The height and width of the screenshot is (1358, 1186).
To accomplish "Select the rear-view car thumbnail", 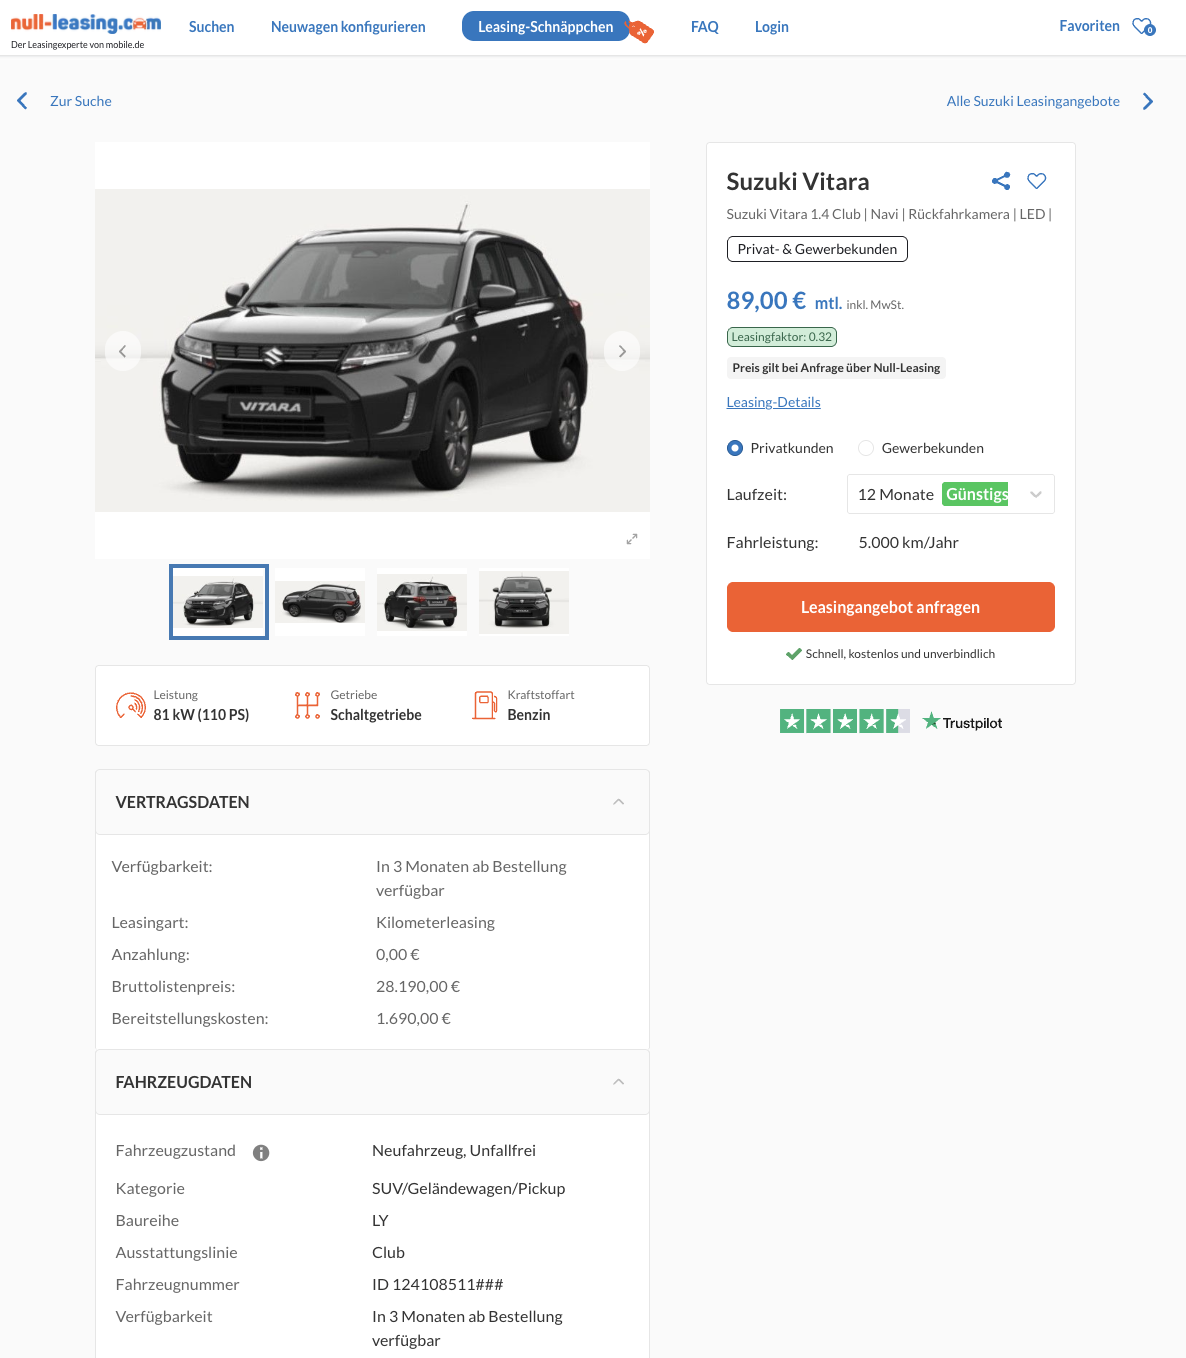I will (422, 602).
